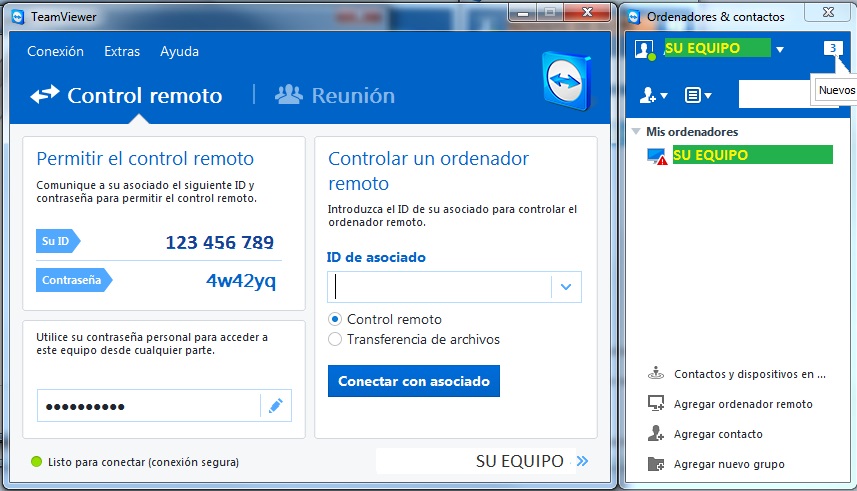Click the TeamViewer logo in the header
The width and height of the screenshot is (857, 491).
[x=567, y=81]
